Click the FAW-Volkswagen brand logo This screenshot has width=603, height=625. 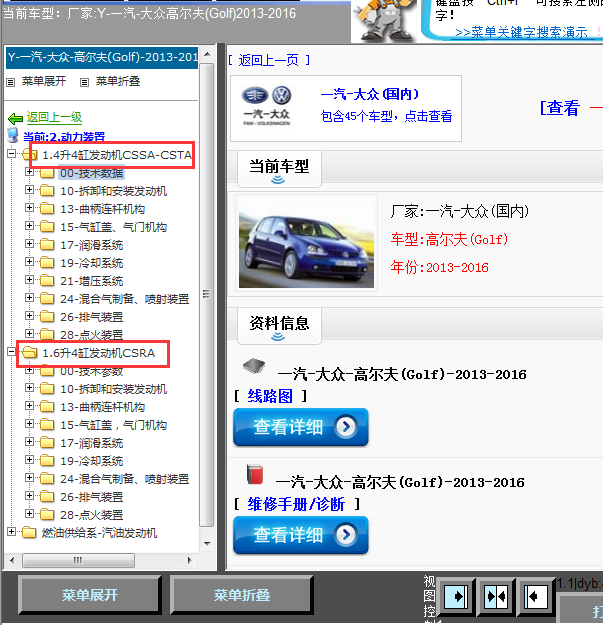click(266, 106)
